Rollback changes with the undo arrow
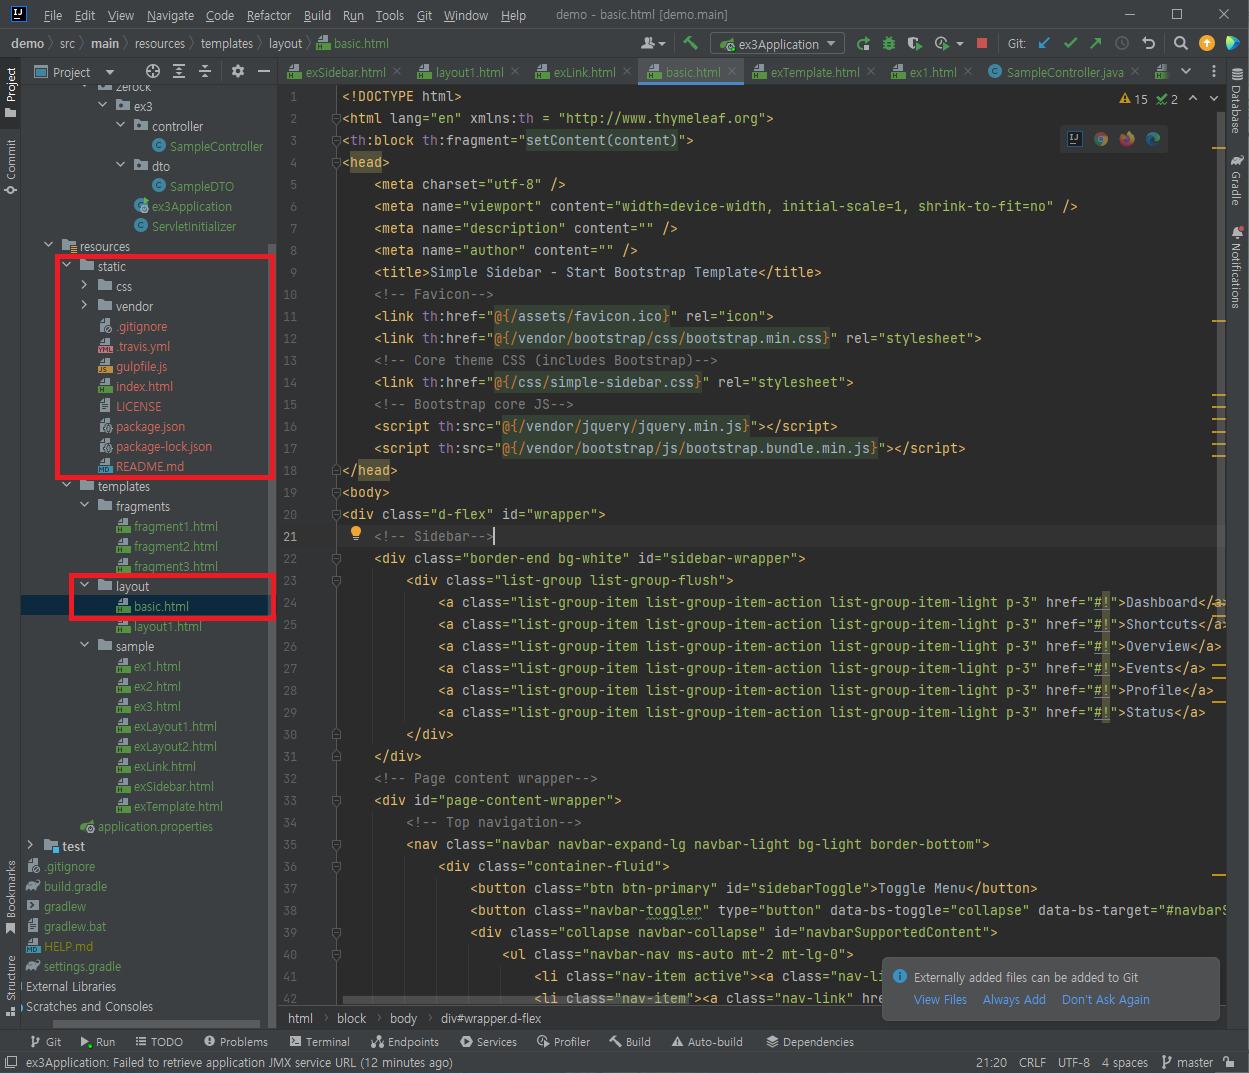Viewport: 1249px width, 1073px height. (x=1148, y=43)
